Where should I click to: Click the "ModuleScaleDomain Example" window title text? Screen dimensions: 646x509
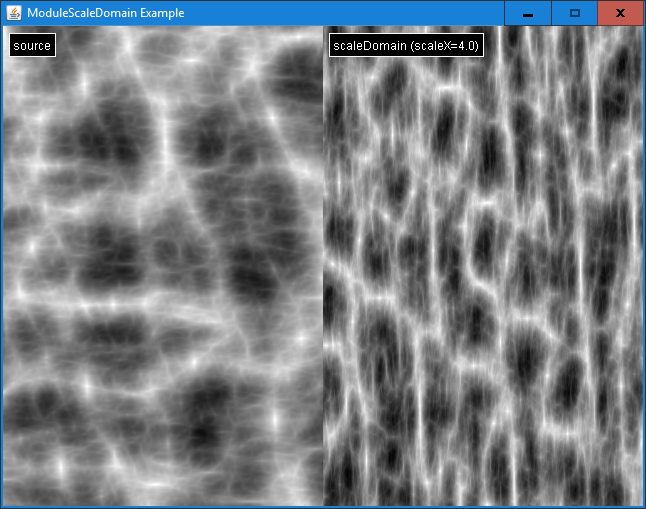pyautogui.click(x=98, y=13)
